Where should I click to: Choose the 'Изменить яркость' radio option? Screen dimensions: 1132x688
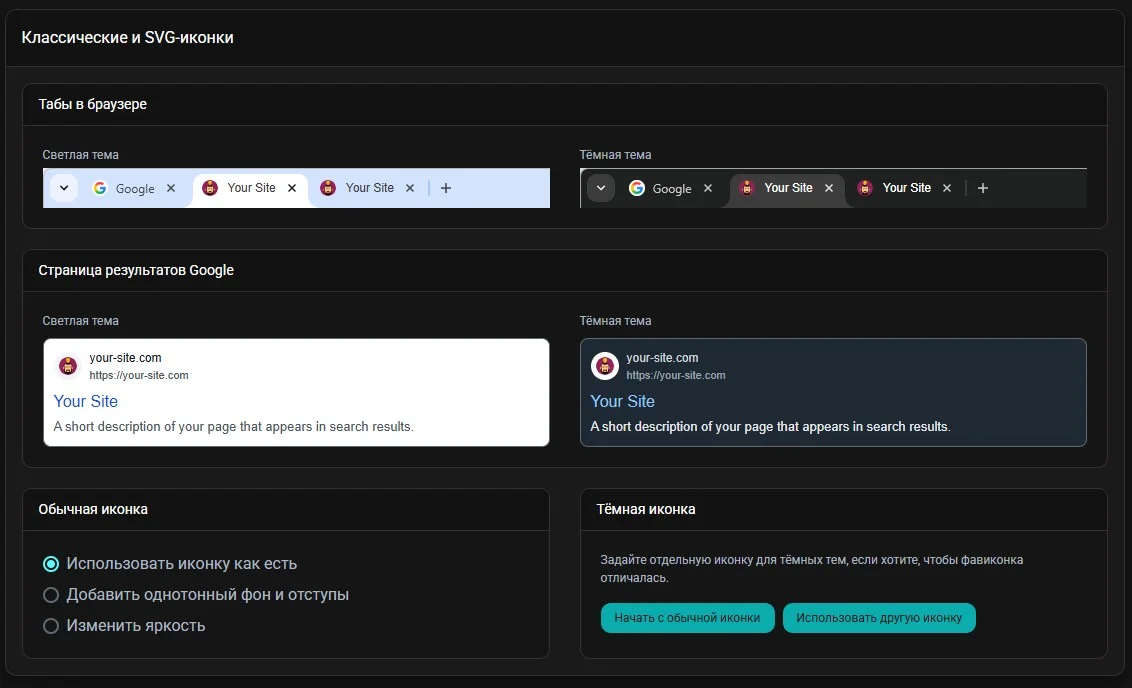(51, 626)
